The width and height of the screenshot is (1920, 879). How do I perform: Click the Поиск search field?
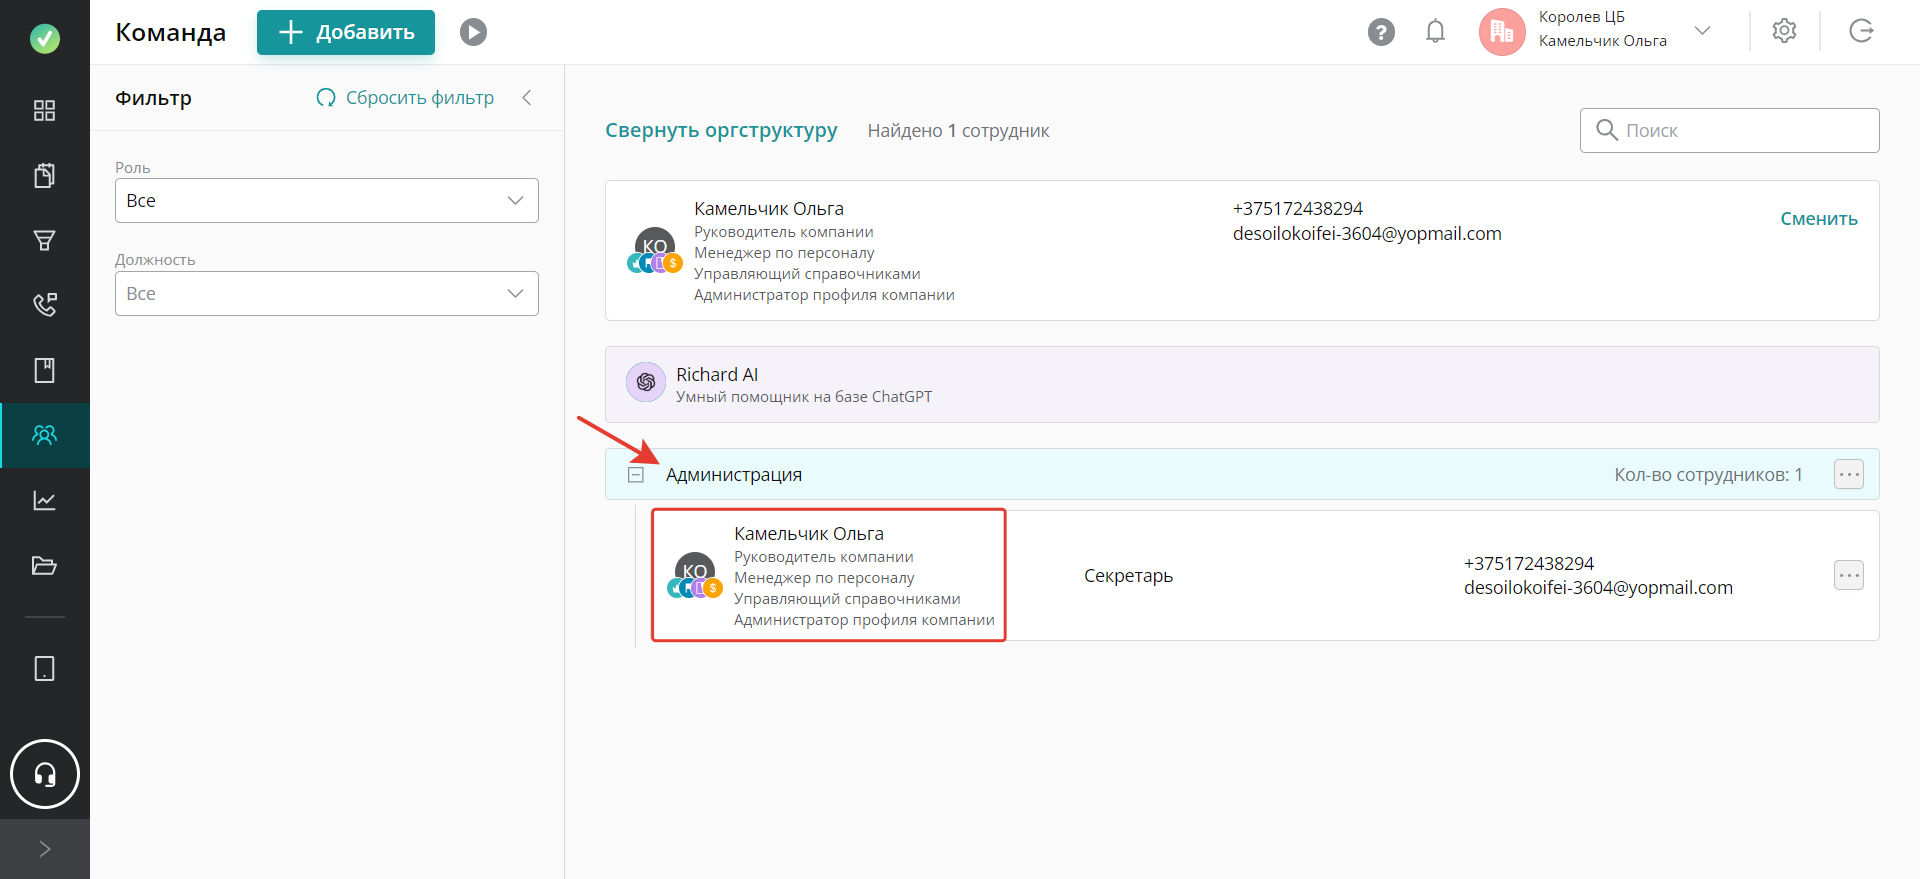click(1729, 130)
